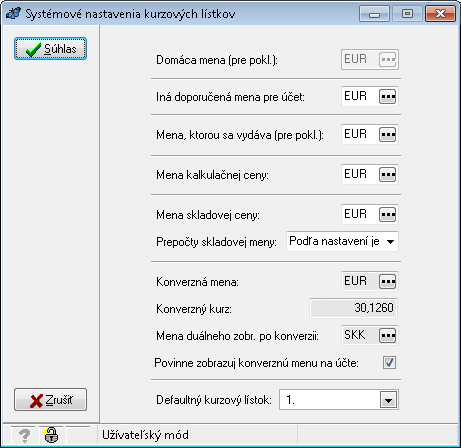Open ellipsis picker for Konverzná mena

[x=387, y=282]
